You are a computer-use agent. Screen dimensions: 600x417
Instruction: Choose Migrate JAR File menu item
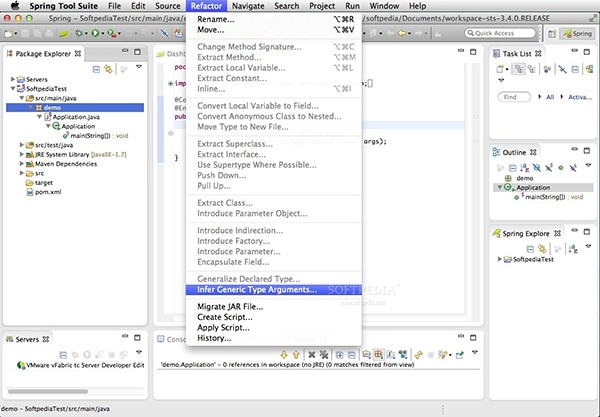click(274, 306)
